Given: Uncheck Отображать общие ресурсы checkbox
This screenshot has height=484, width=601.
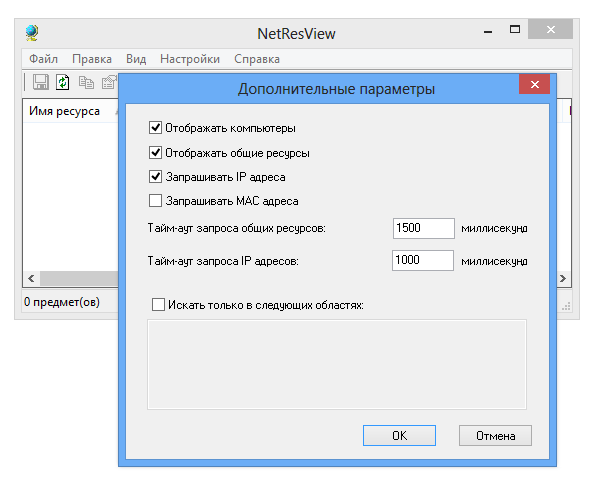Looking at the screenshot, I should coord(155,153).
